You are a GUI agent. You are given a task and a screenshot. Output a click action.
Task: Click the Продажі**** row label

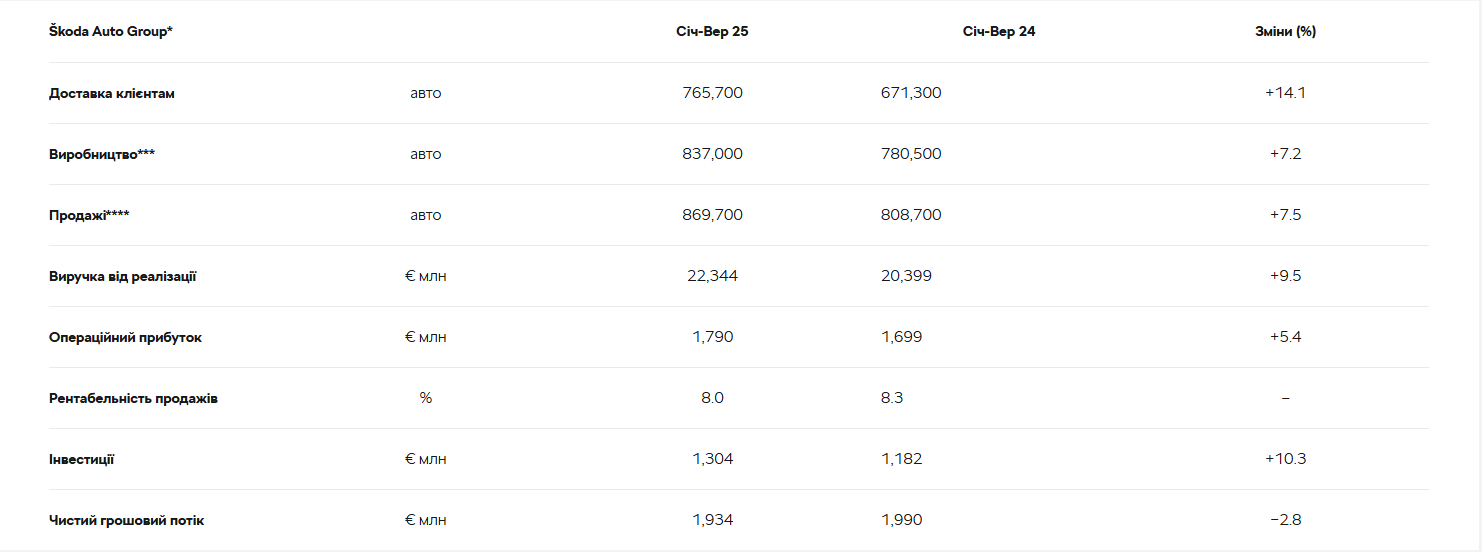click(89, 215)
